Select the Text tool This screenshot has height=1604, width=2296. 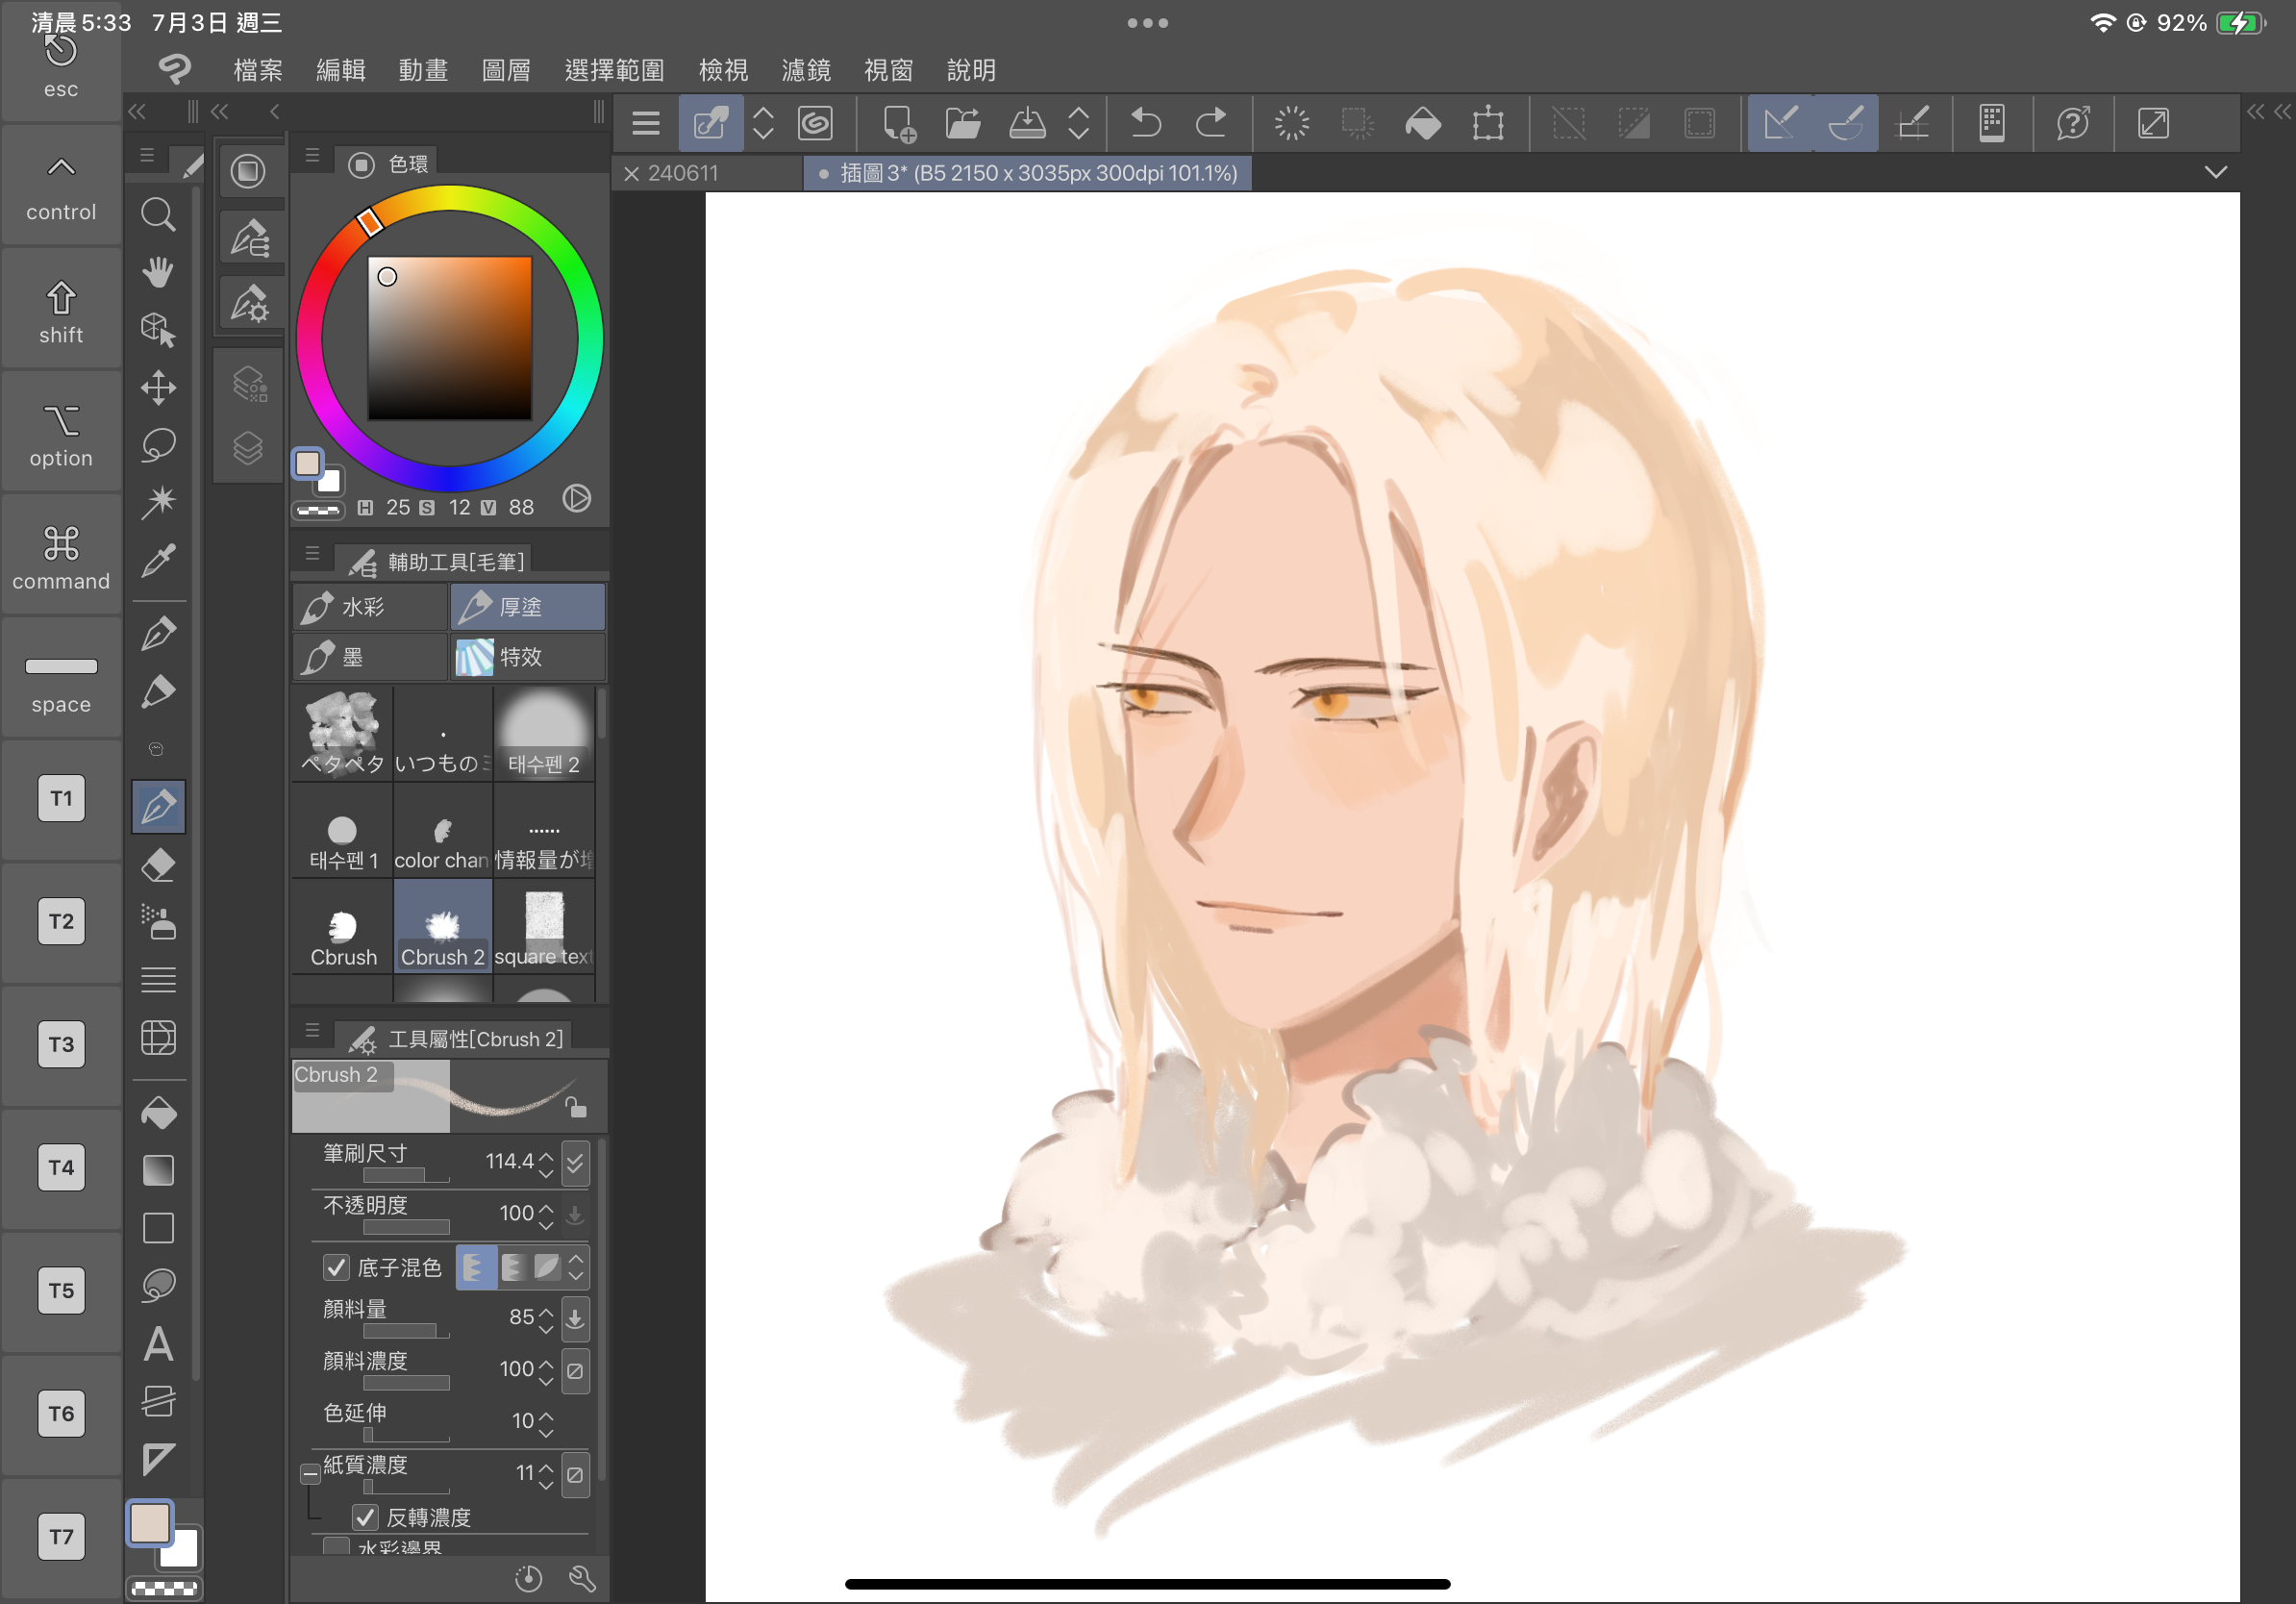pyautogui.click(x=158, y=1344)
